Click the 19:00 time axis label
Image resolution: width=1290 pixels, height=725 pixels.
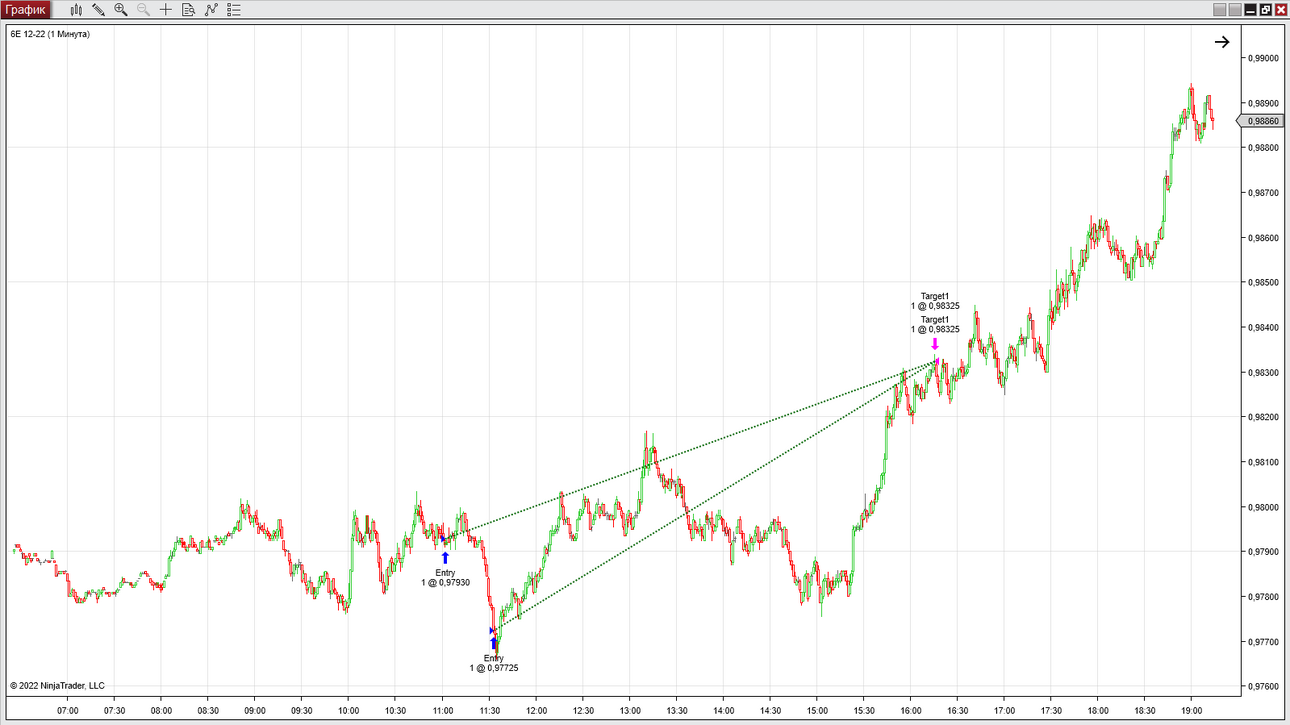click(x=1192, y=711)
